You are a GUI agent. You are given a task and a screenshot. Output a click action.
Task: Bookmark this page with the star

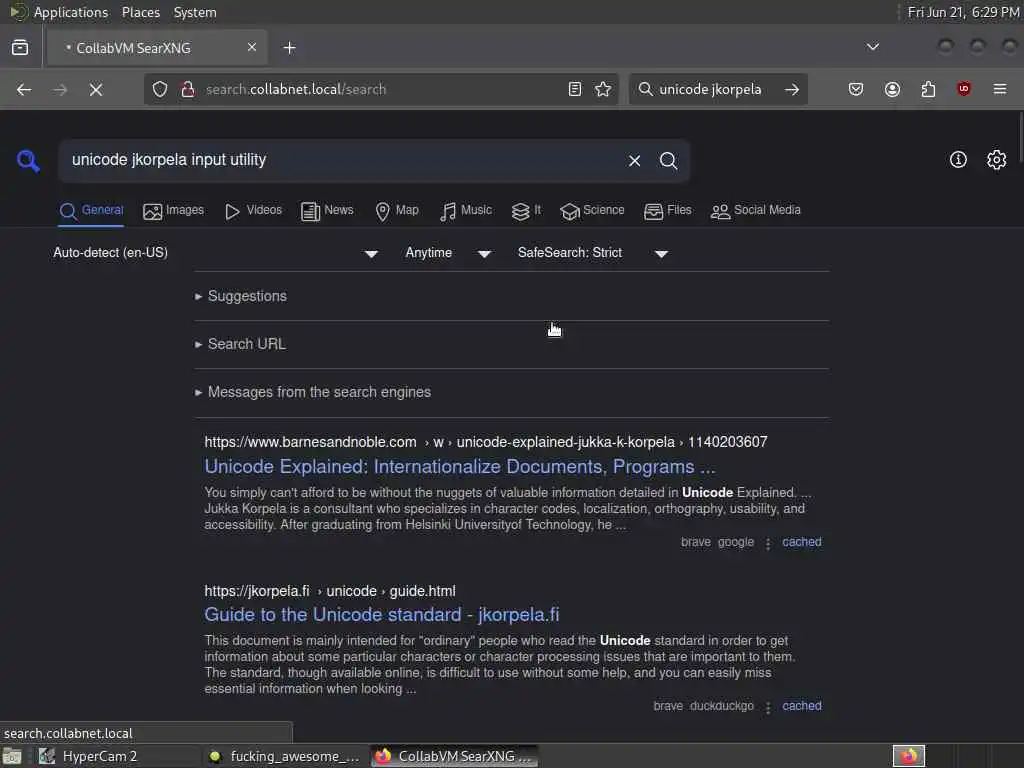603,89
